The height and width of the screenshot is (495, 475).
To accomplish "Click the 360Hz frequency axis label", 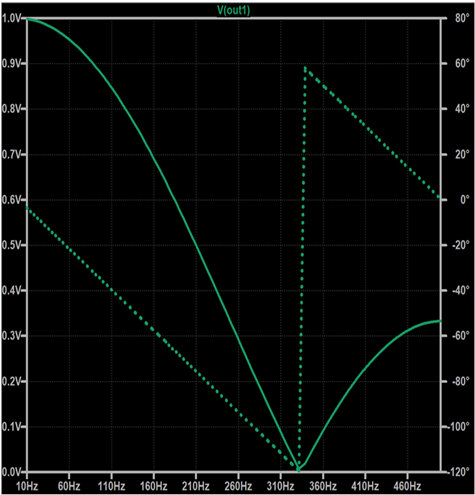I will [323, 486].
